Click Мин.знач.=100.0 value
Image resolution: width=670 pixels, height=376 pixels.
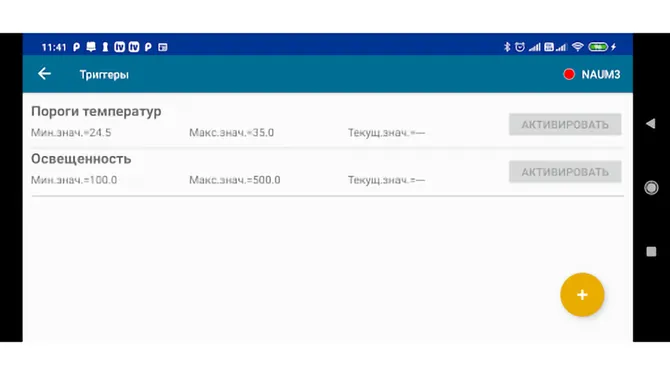point(74,180)
